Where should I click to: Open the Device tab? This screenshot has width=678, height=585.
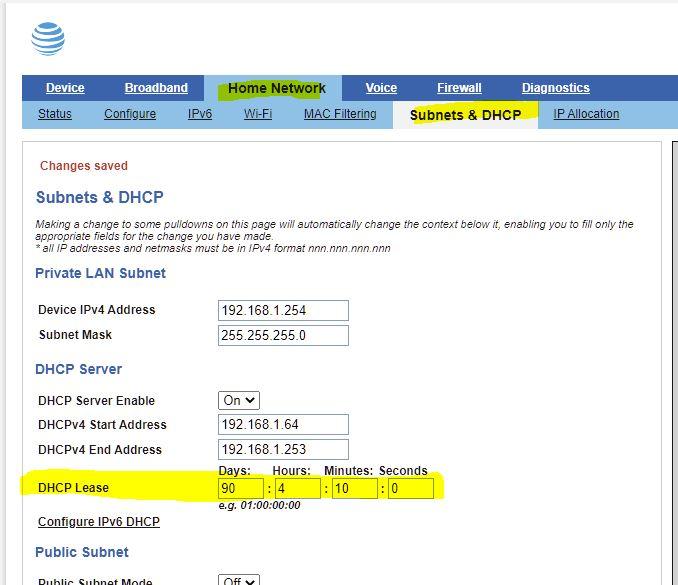[x=65, y=88]
